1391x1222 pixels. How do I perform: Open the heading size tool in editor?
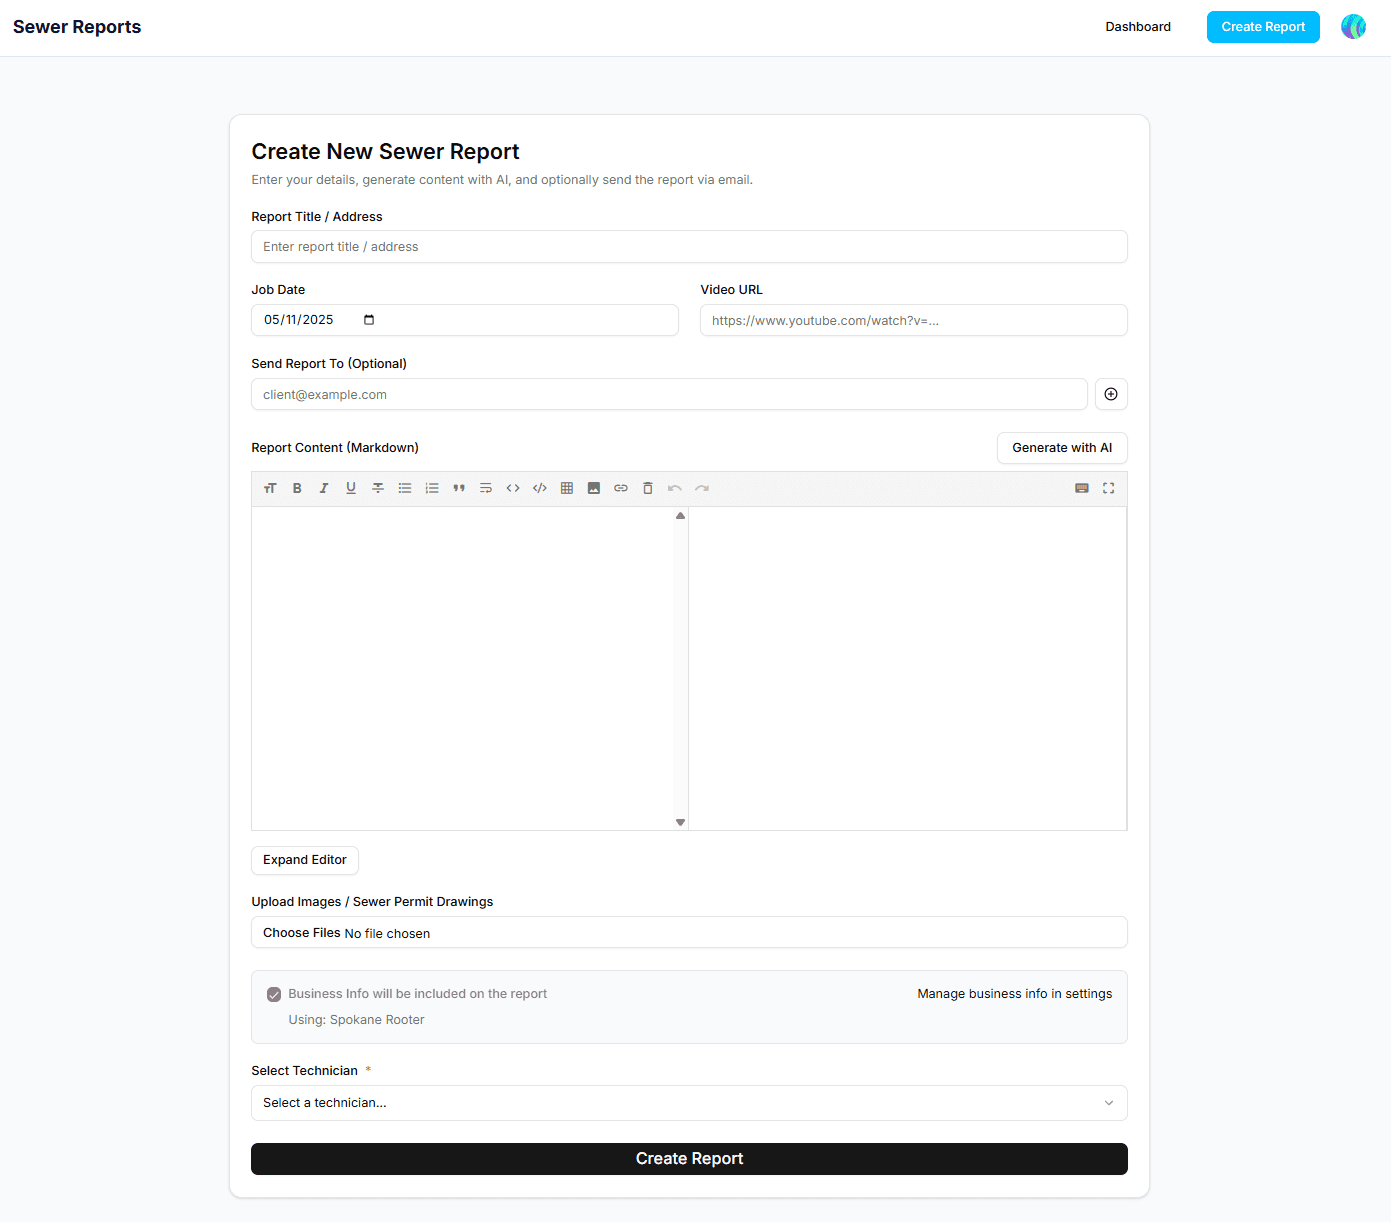[270, 488]
